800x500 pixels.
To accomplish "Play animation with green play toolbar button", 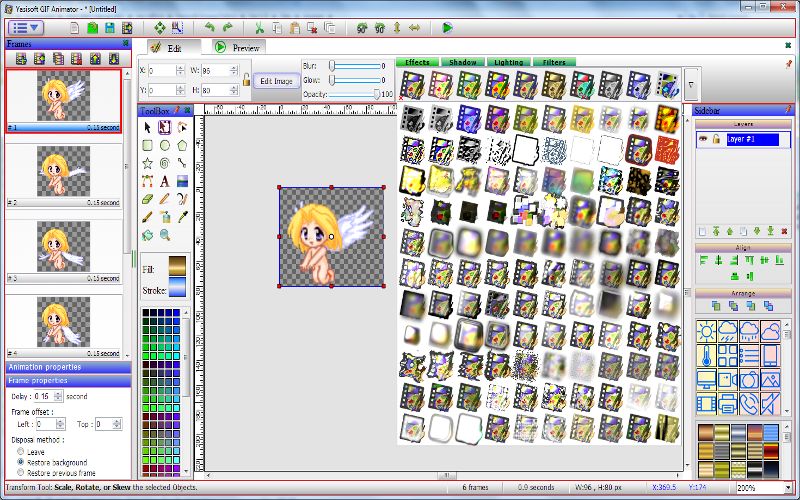I will click(x=447, y=28).
